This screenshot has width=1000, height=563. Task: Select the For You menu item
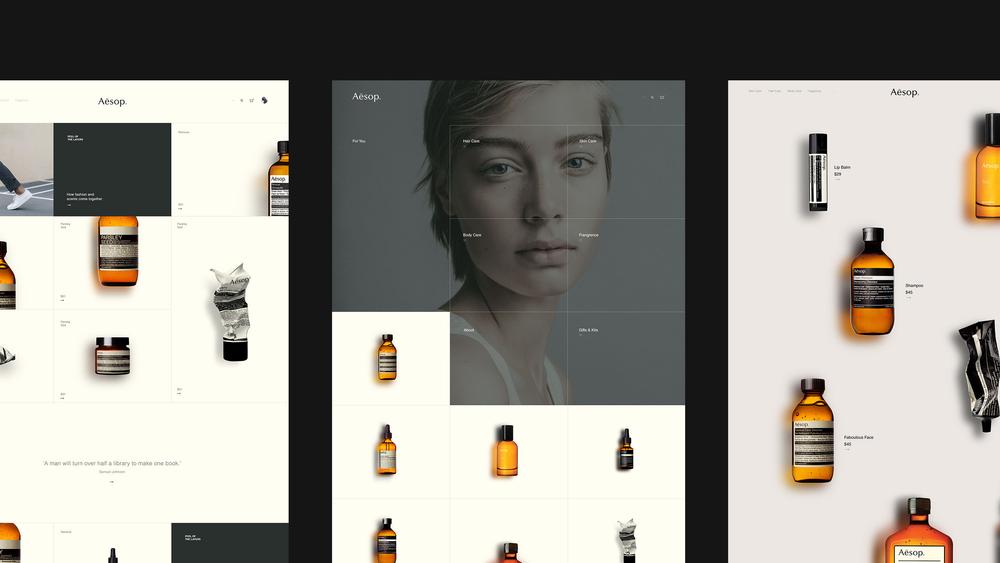[x=358, y=141]
